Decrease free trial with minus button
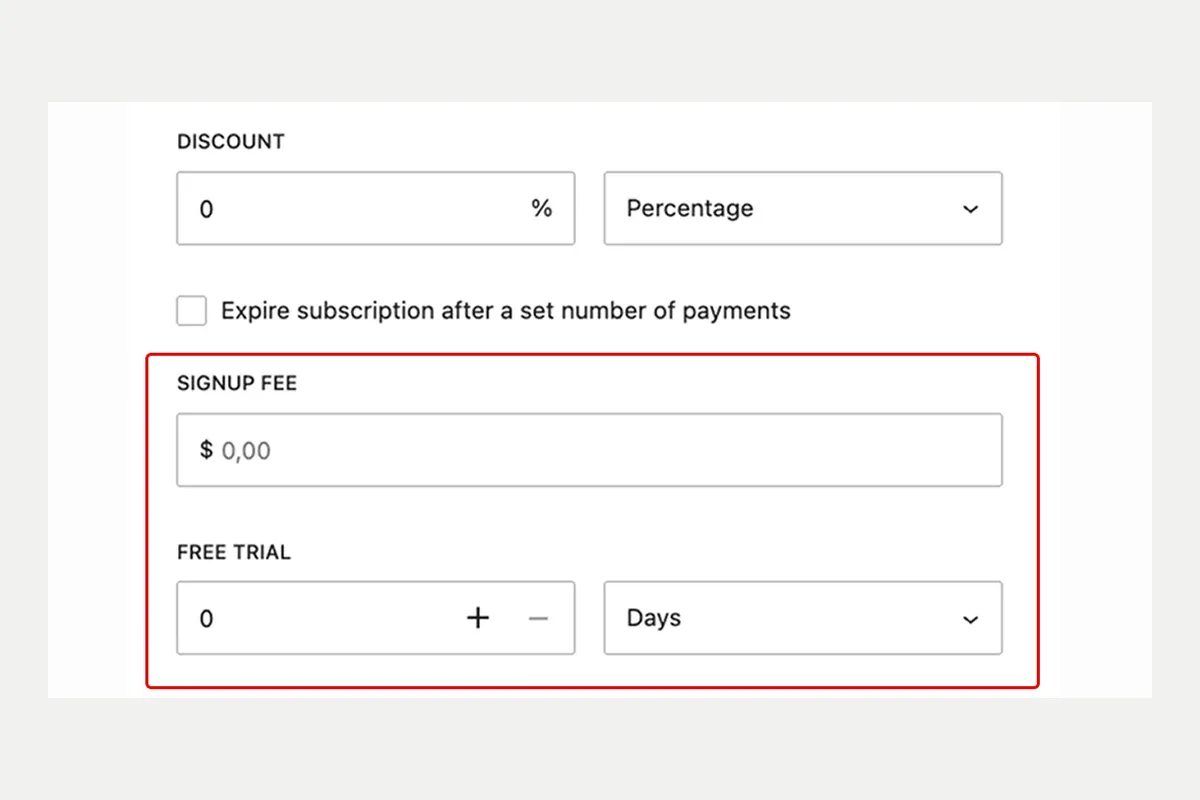 coord(538,618)
